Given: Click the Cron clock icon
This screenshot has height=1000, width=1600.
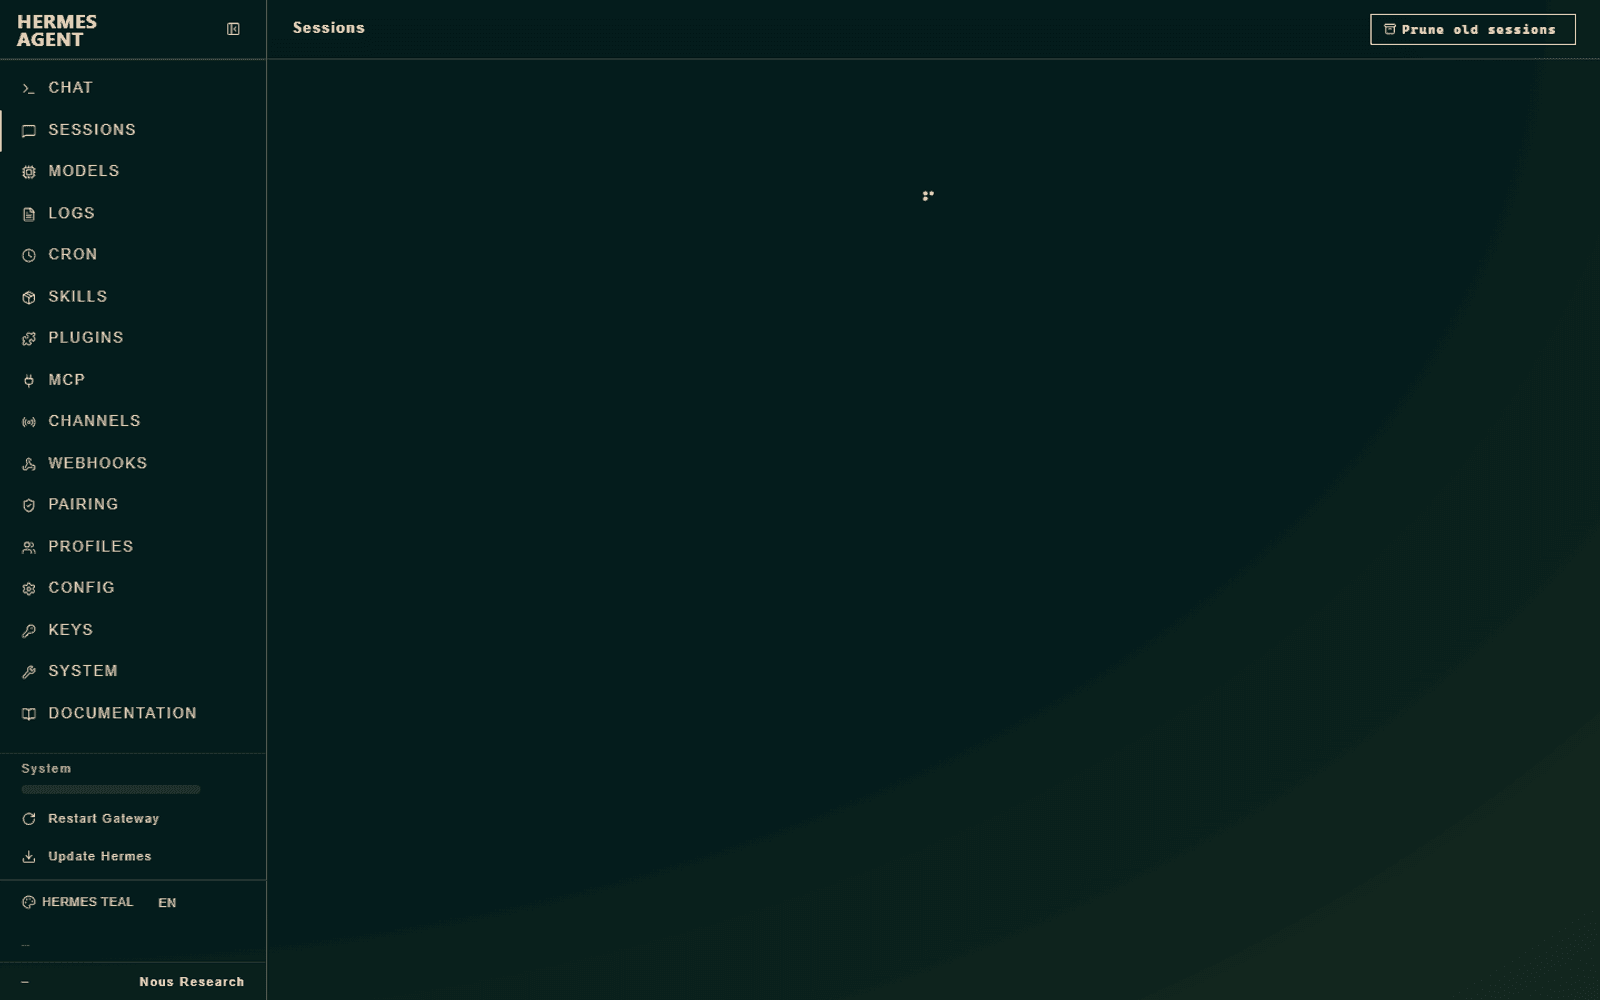Looking at the screenshot, I should click(29, 256).
